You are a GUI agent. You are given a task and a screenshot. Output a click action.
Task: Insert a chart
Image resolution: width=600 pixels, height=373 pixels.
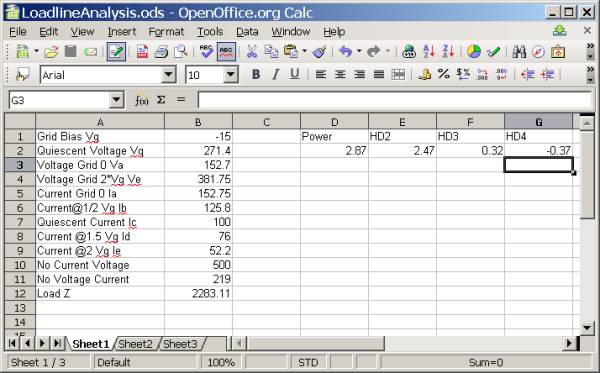click(473, 51)
